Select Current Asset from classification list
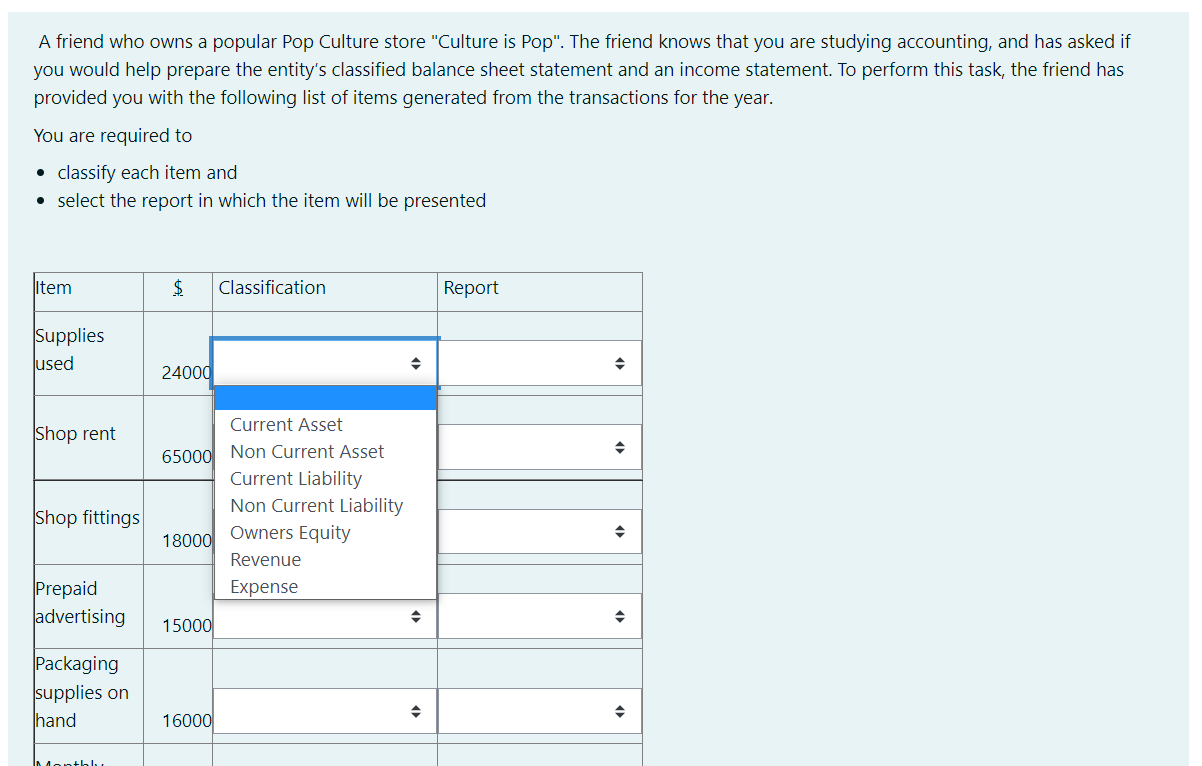Image resolution: width=1202 pixels, height=766 pixels. [x=286, y=425]
